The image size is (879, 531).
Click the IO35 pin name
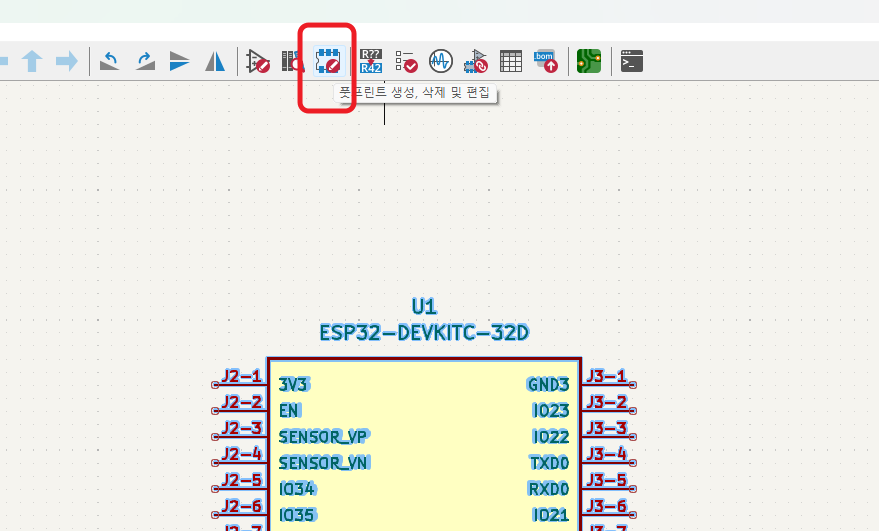(297, 515)
